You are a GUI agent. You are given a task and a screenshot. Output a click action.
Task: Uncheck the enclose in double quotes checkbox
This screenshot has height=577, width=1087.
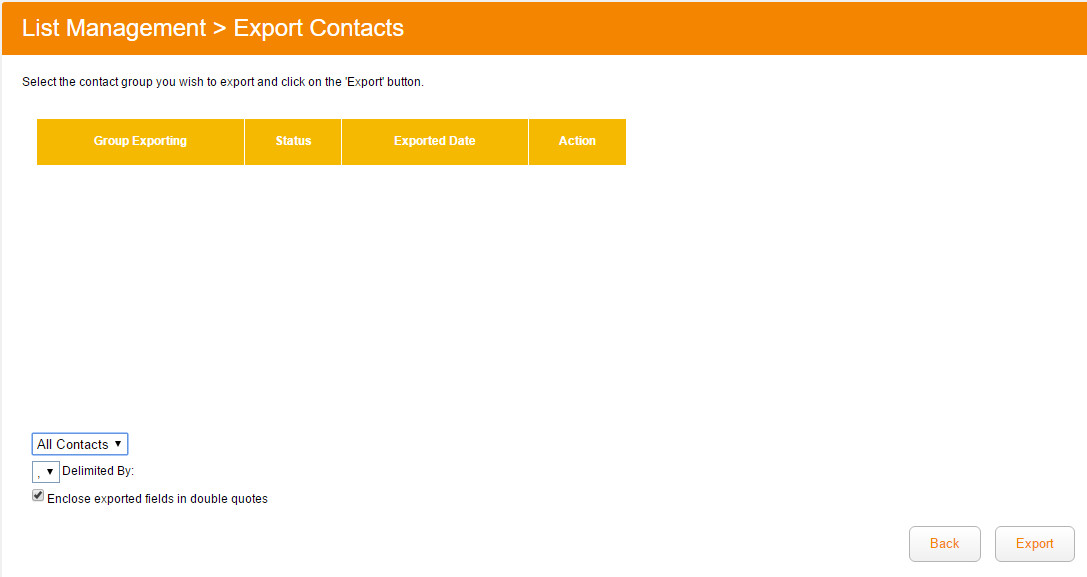38,496
